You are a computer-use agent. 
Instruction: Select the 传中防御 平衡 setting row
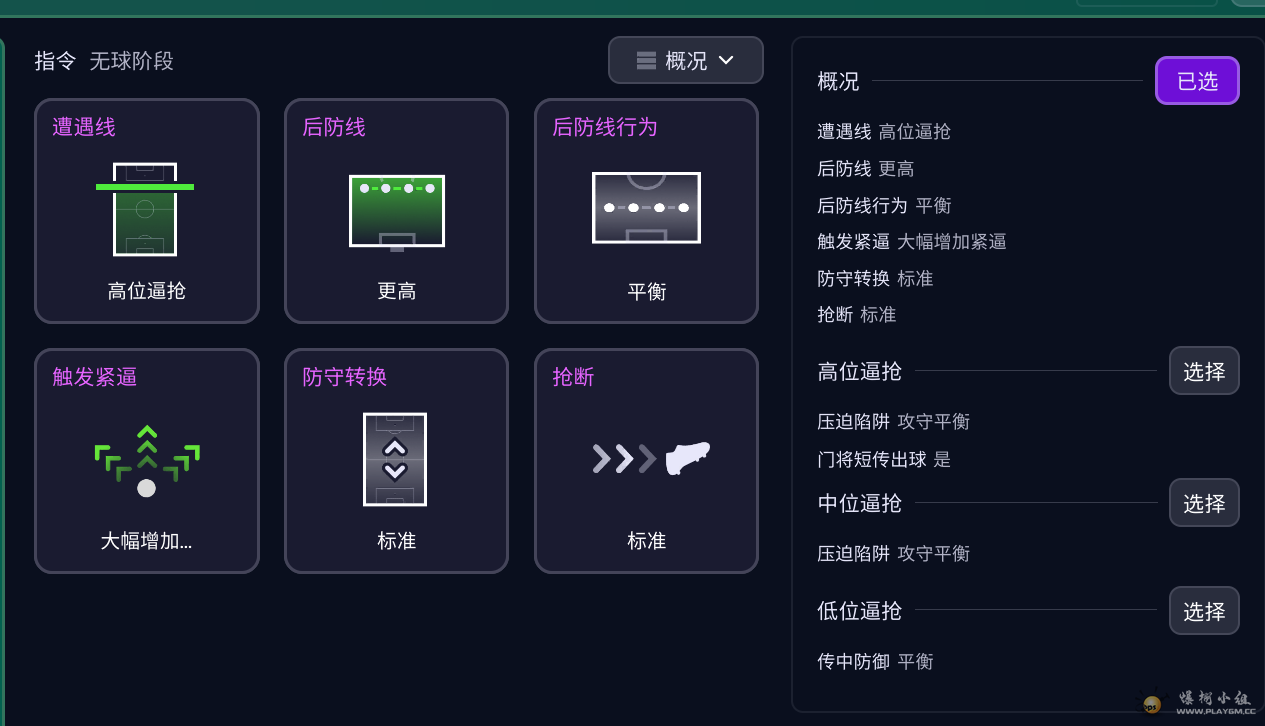874,661
